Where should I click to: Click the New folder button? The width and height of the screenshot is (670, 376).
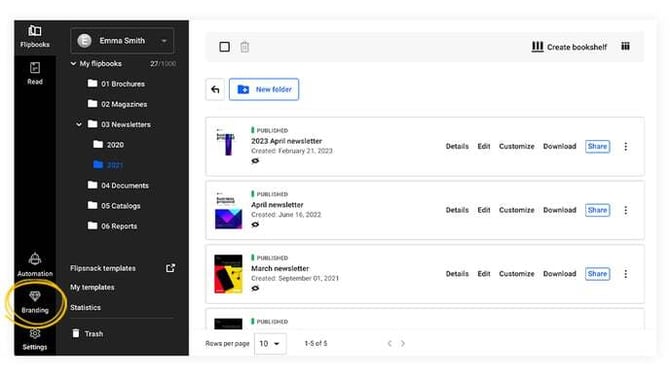click(264, 89)
